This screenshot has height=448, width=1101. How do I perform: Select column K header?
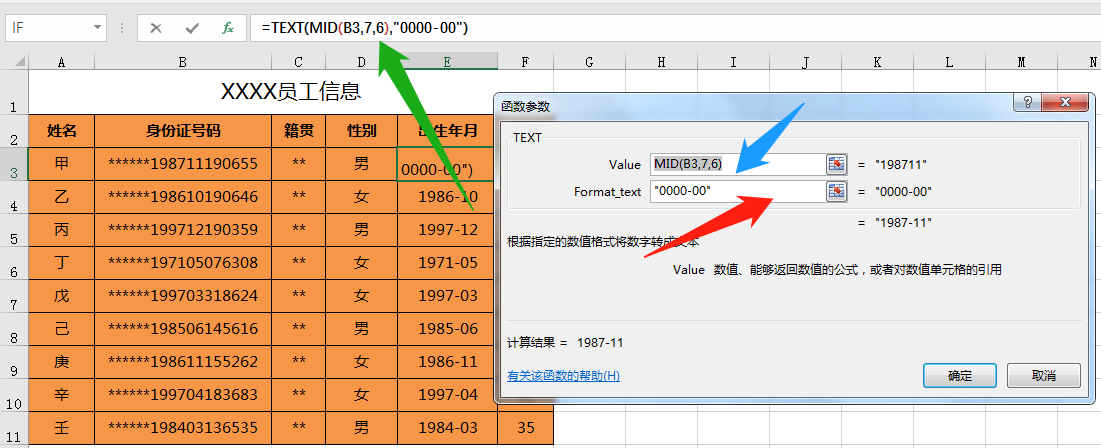(x=878, y=62)
